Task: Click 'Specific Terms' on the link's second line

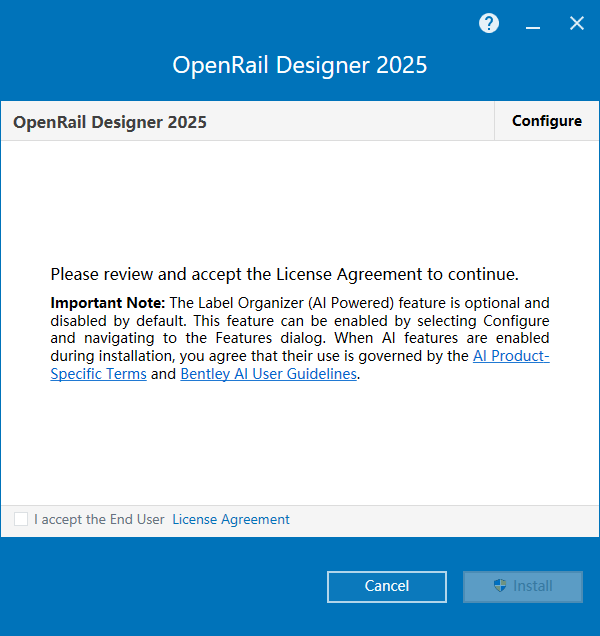Action: pyautogui.click(x=98, y=374)
